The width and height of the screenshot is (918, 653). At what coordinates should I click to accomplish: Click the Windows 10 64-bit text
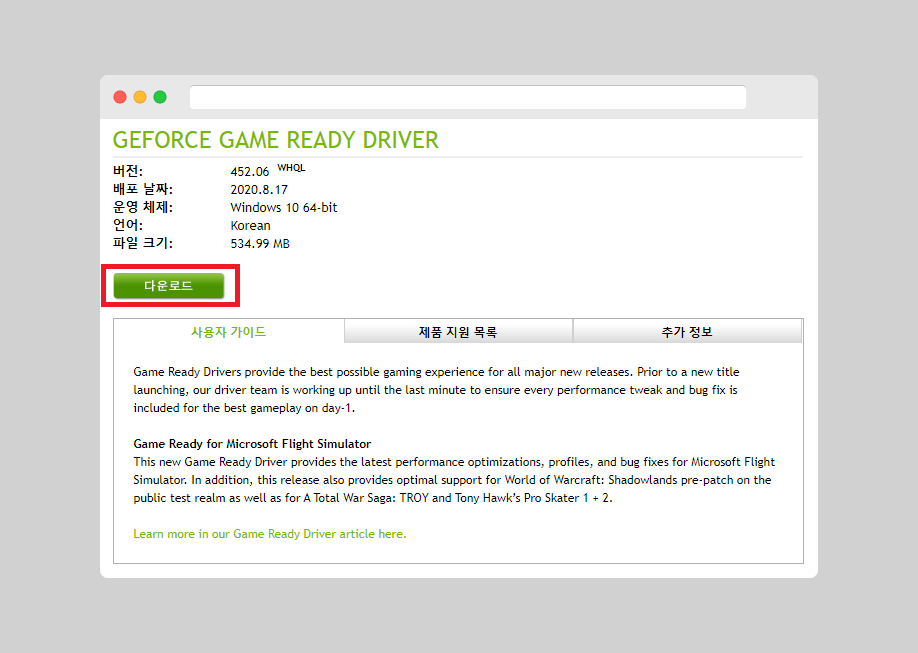coord(283,207)
